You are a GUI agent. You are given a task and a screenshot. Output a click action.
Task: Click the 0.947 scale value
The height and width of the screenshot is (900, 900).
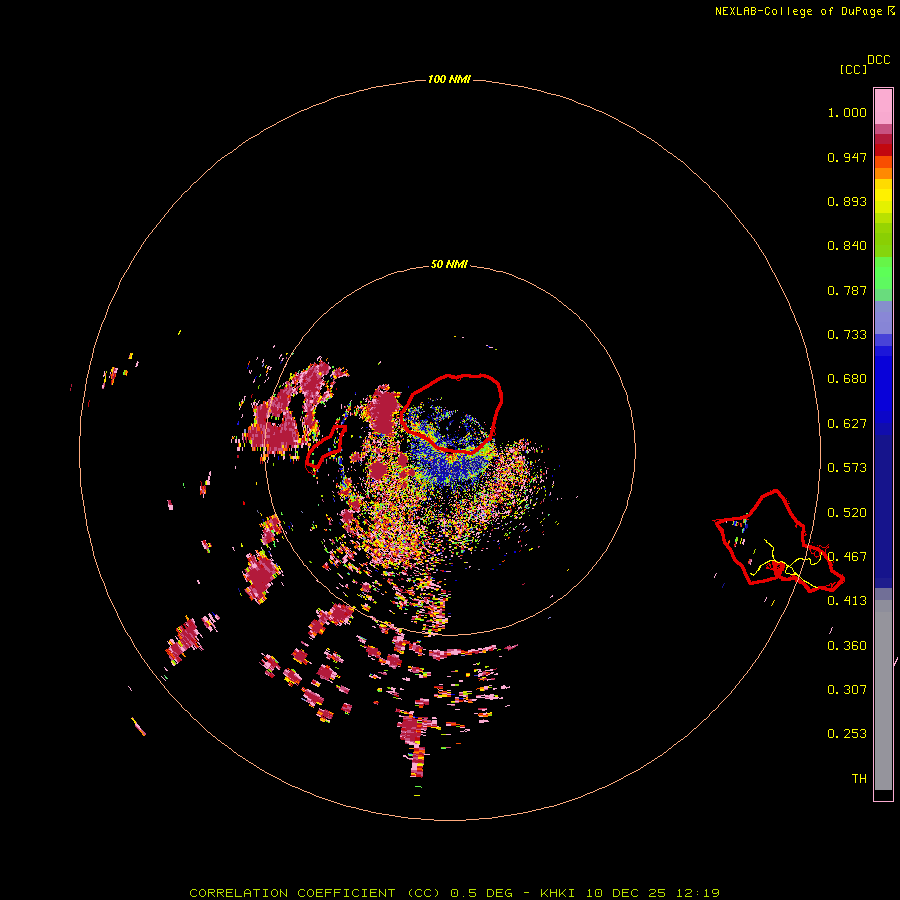[847, 157]
